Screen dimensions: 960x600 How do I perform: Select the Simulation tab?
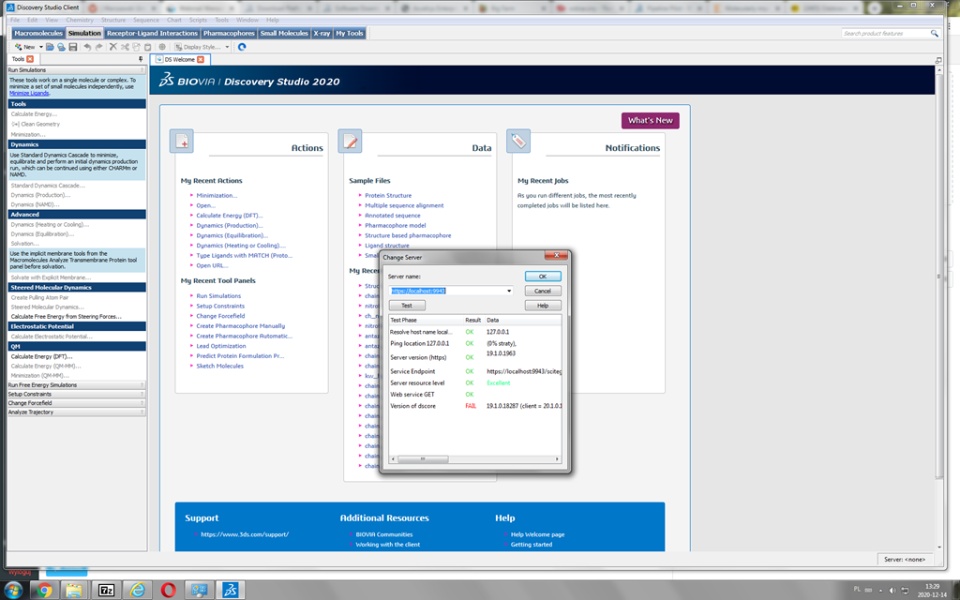[84, 33]
